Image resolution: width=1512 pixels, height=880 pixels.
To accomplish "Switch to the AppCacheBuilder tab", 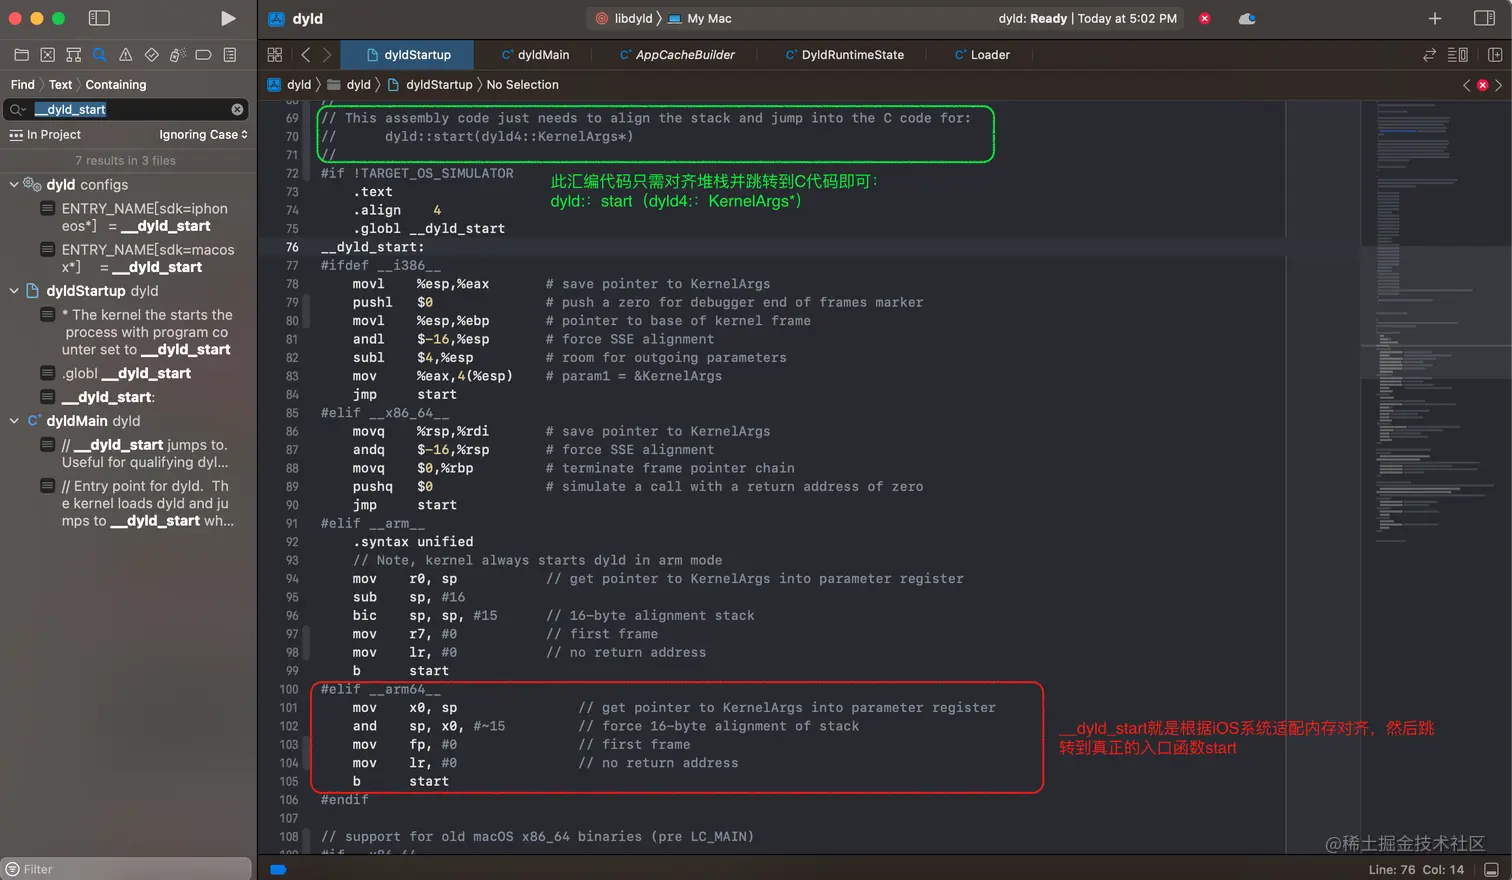I will tap(677, 55).
